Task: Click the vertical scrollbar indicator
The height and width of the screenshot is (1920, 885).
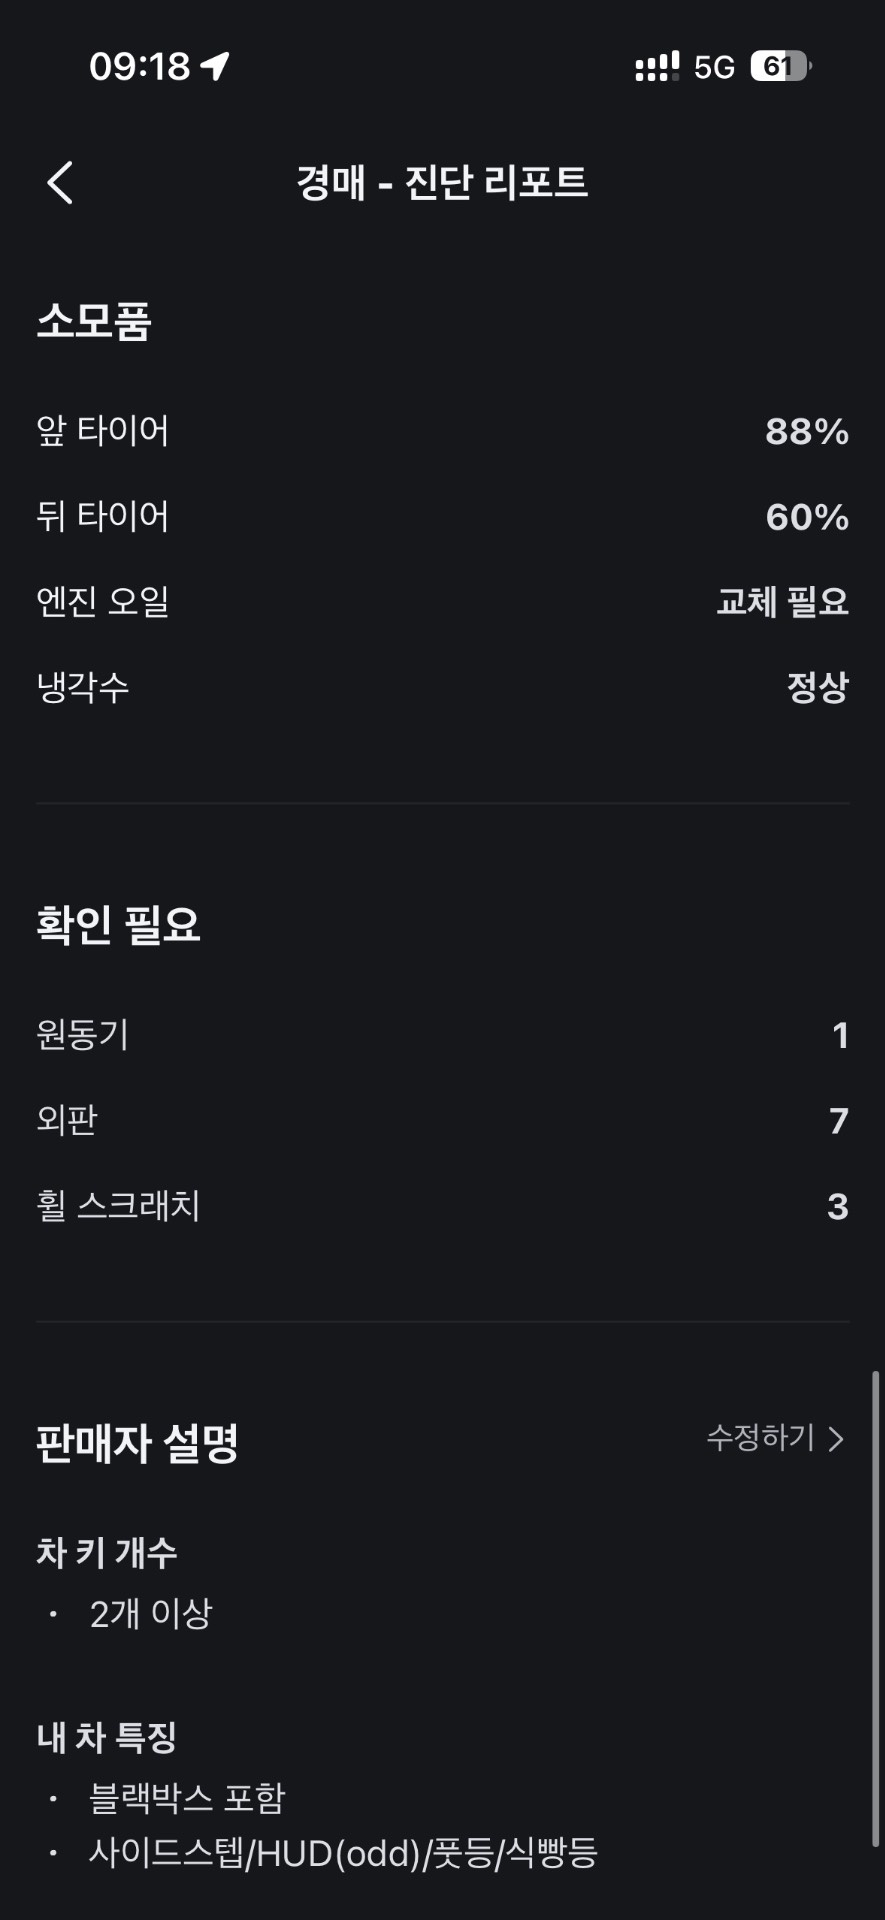Action: (876, 1609)
